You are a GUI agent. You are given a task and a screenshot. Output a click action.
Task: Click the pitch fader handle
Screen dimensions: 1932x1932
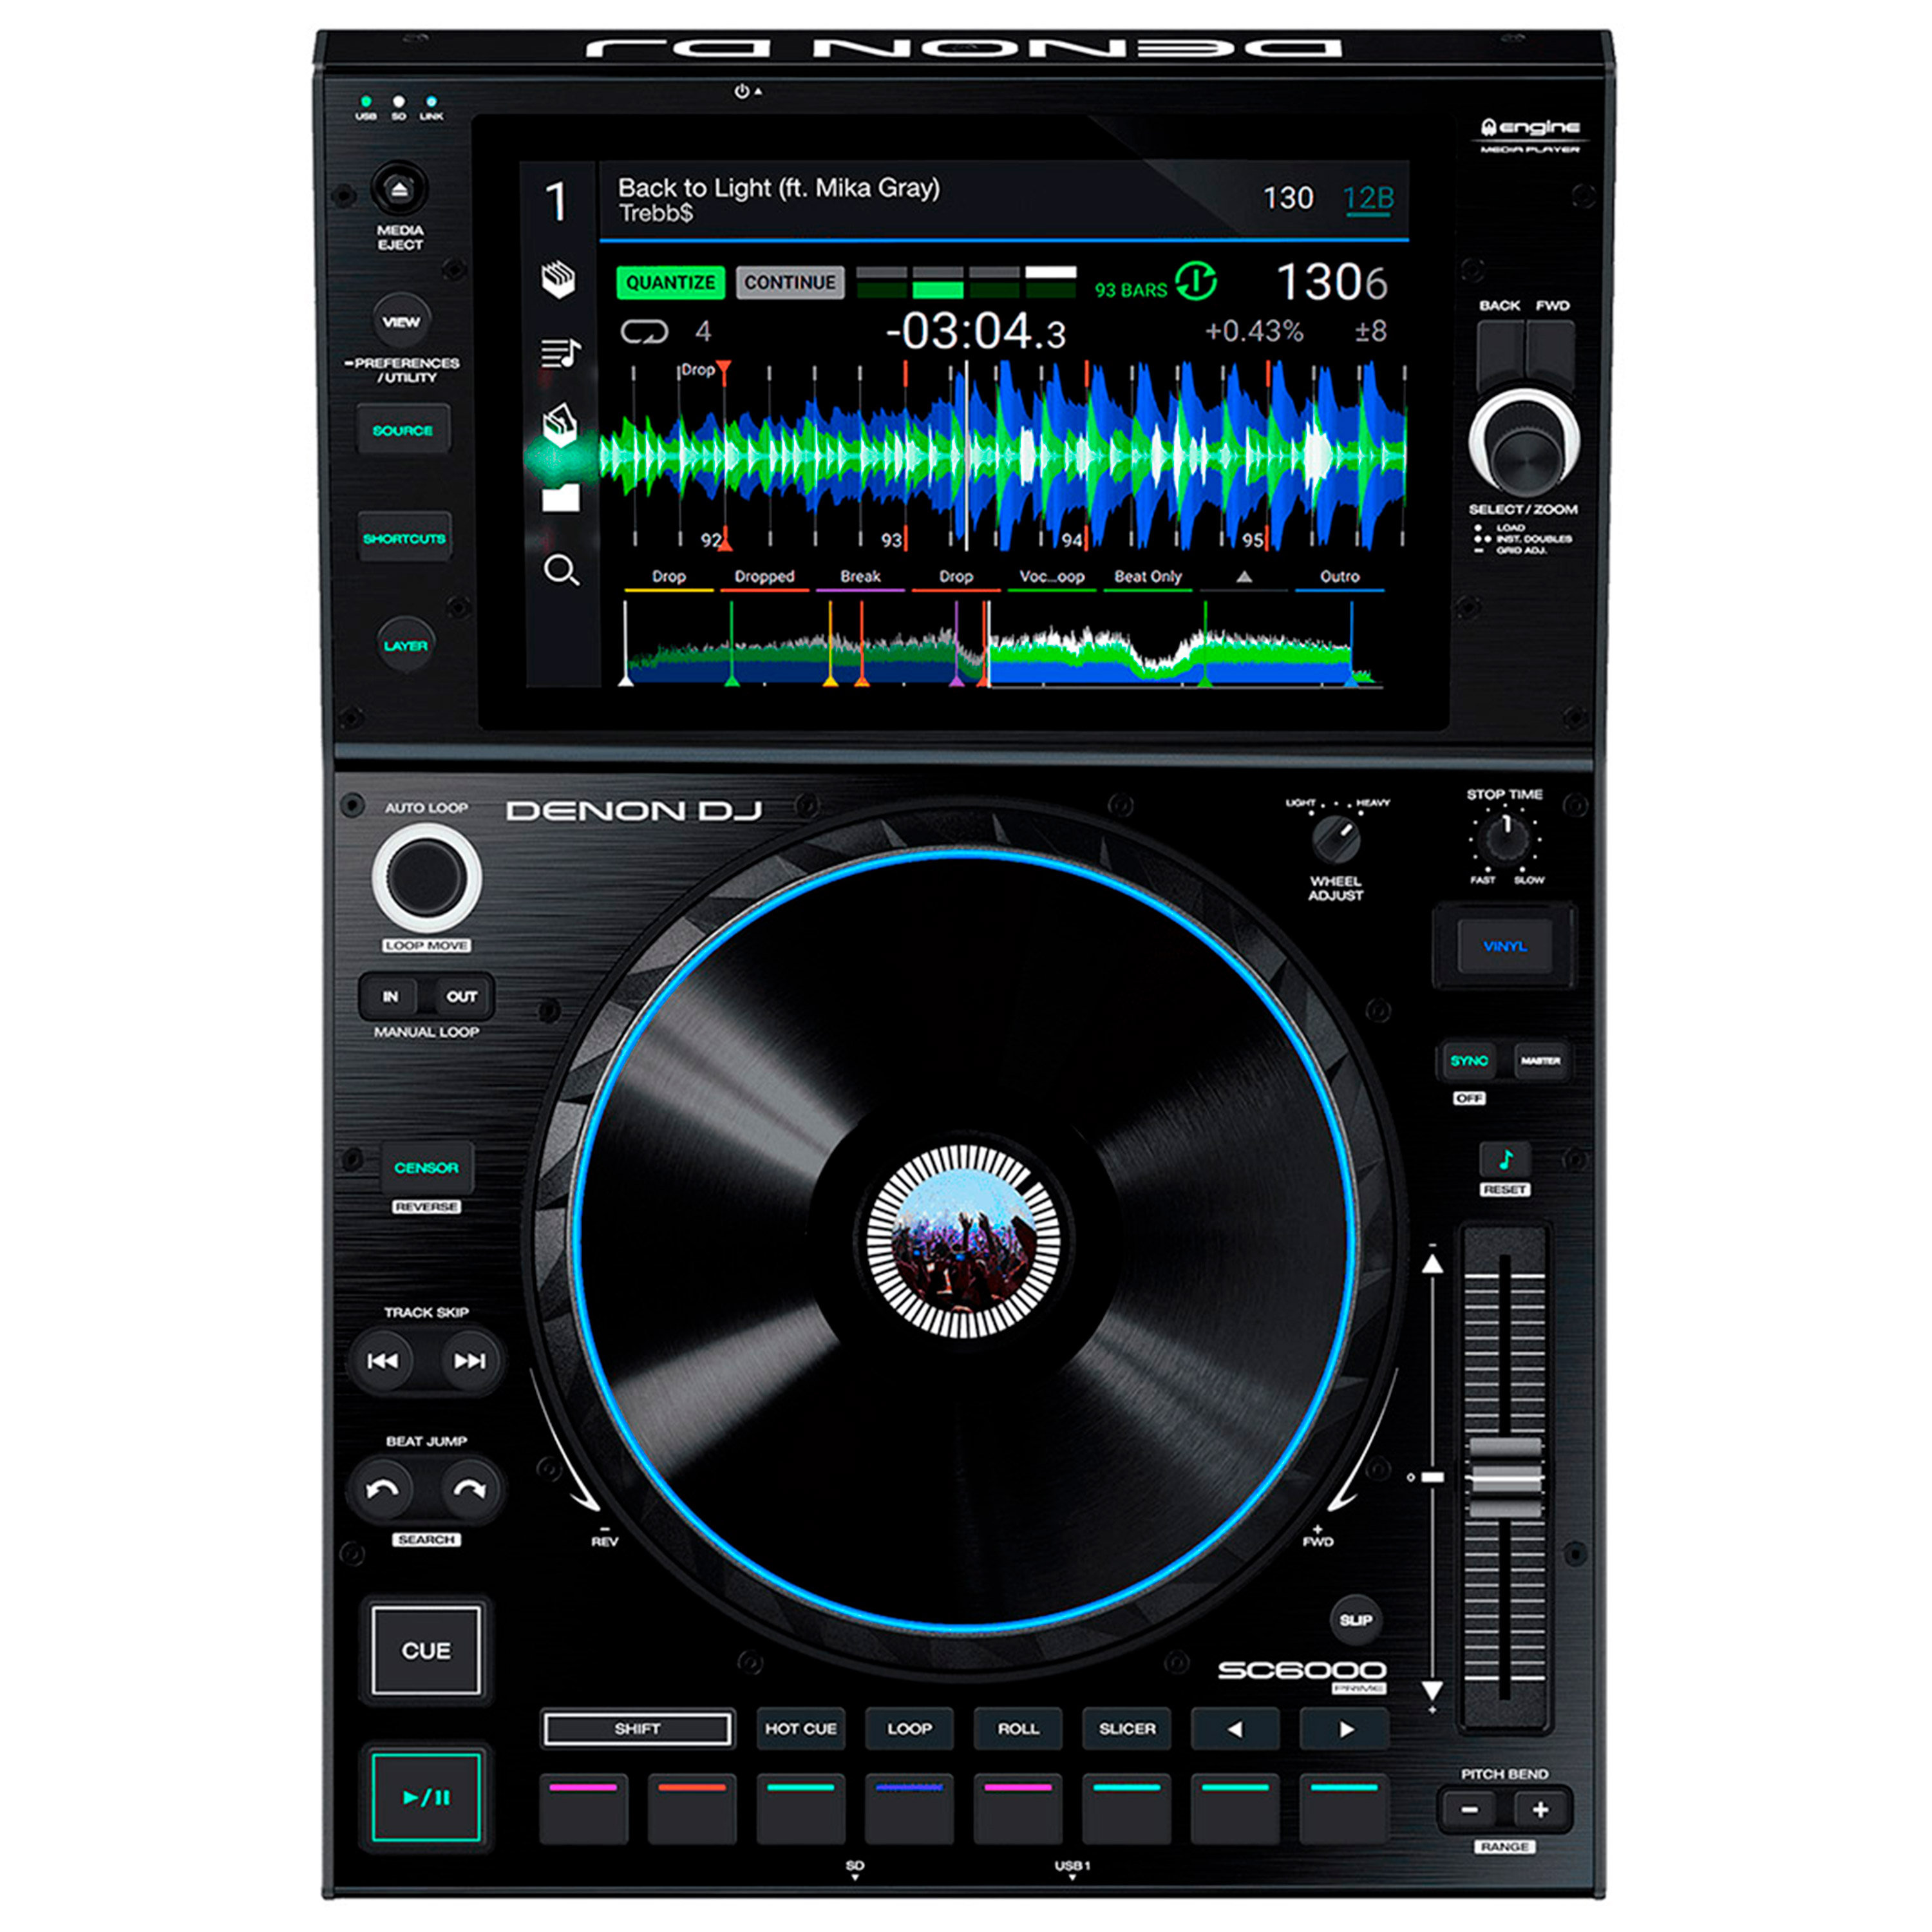pos(1505,1478)
